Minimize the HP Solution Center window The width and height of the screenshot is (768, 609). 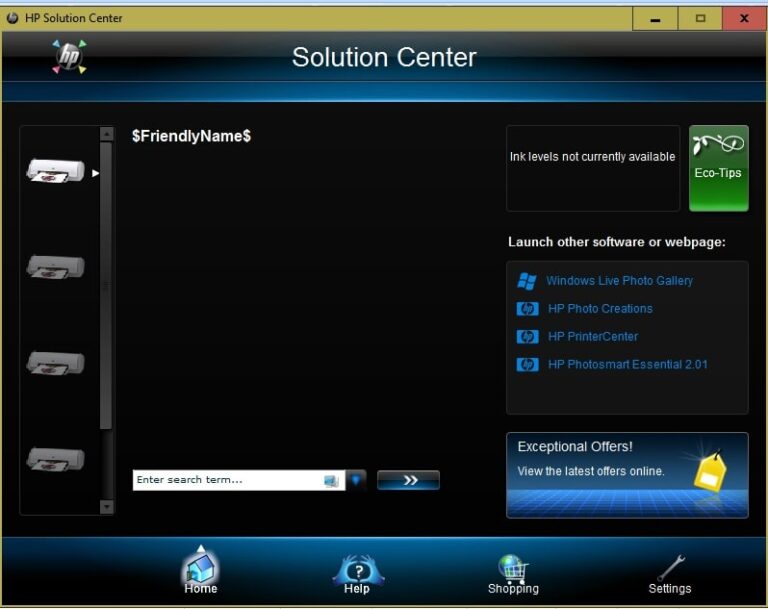coord(655,19)
